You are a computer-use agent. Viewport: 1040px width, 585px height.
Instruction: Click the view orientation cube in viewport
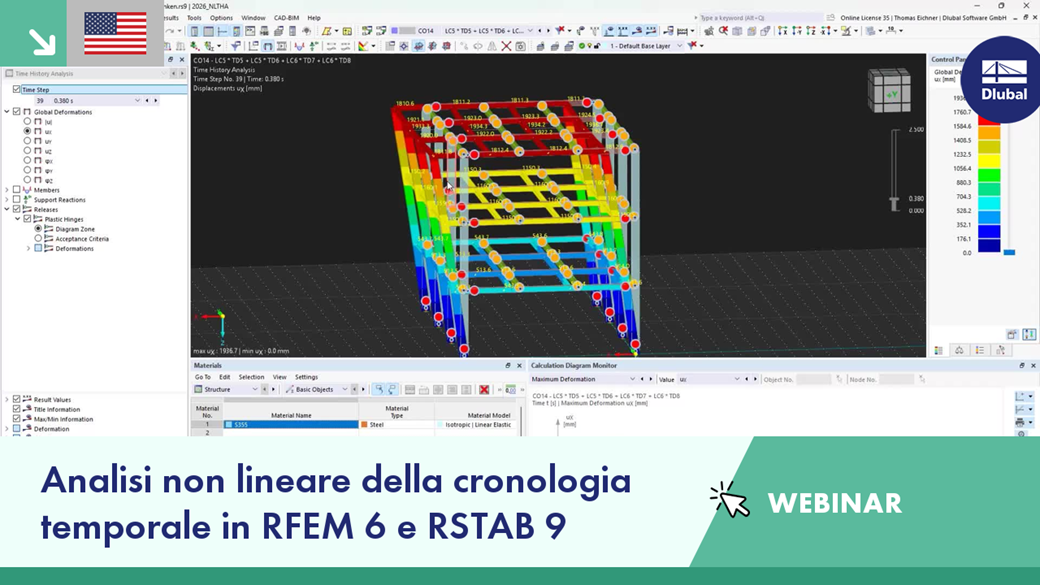(889, 90)
